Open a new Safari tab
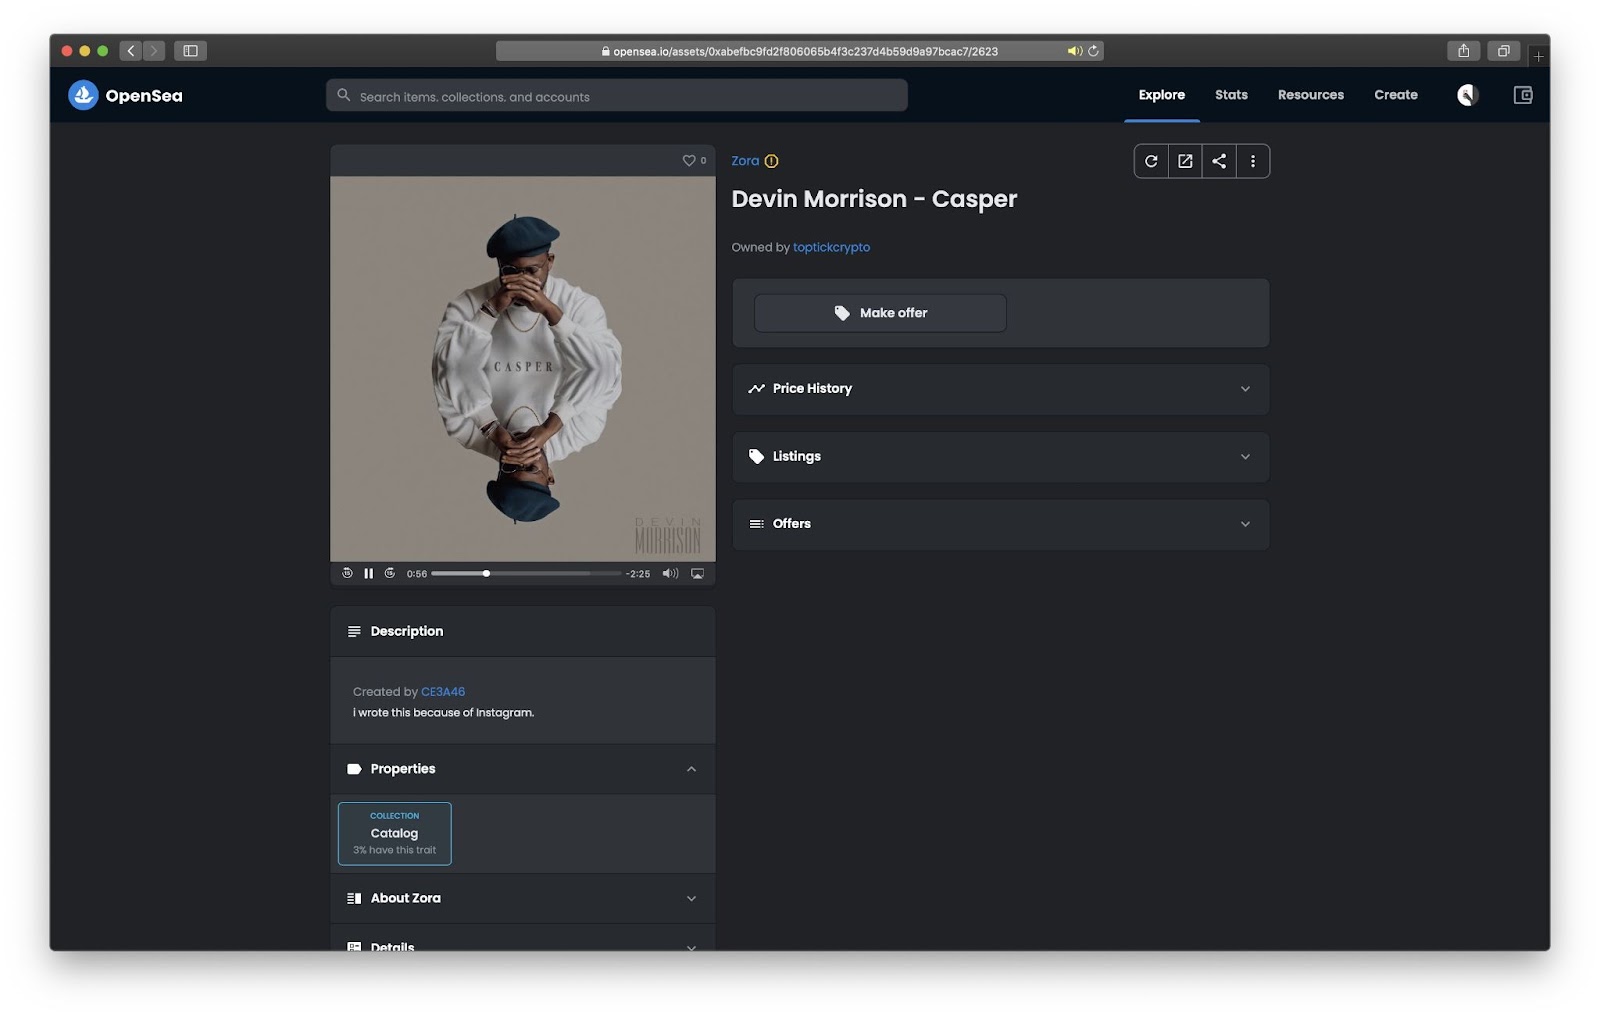Screen dimensions: 1600x1017 (x=1538, y=56)
